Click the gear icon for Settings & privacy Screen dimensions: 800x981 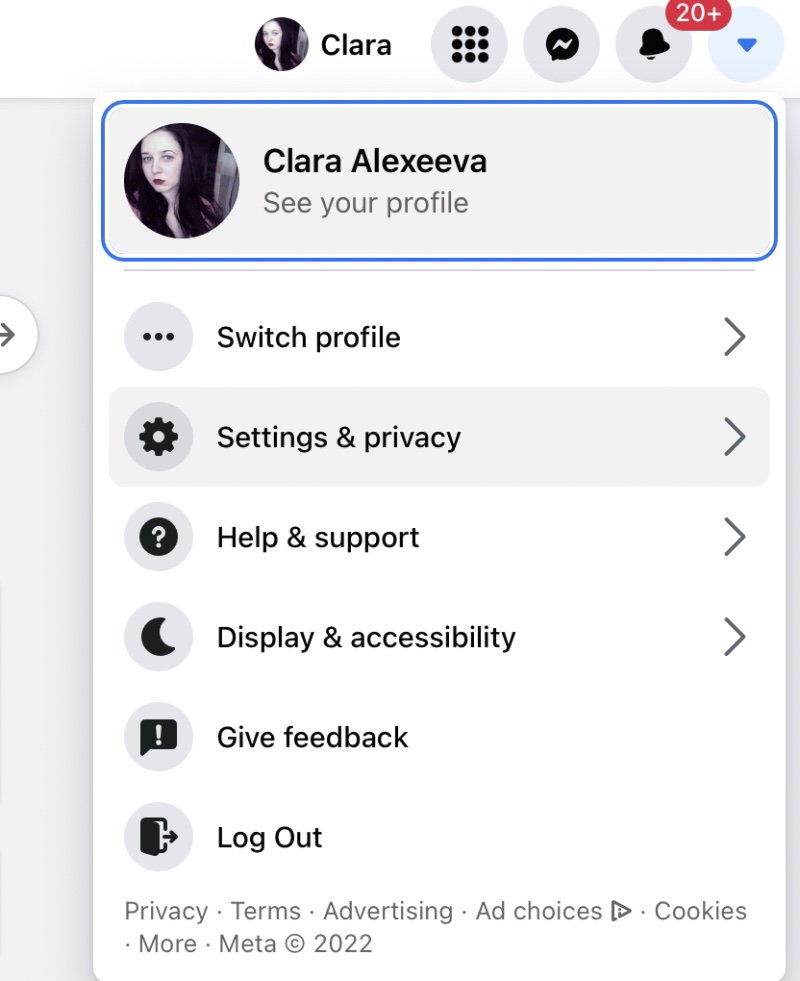coord(158,437)
